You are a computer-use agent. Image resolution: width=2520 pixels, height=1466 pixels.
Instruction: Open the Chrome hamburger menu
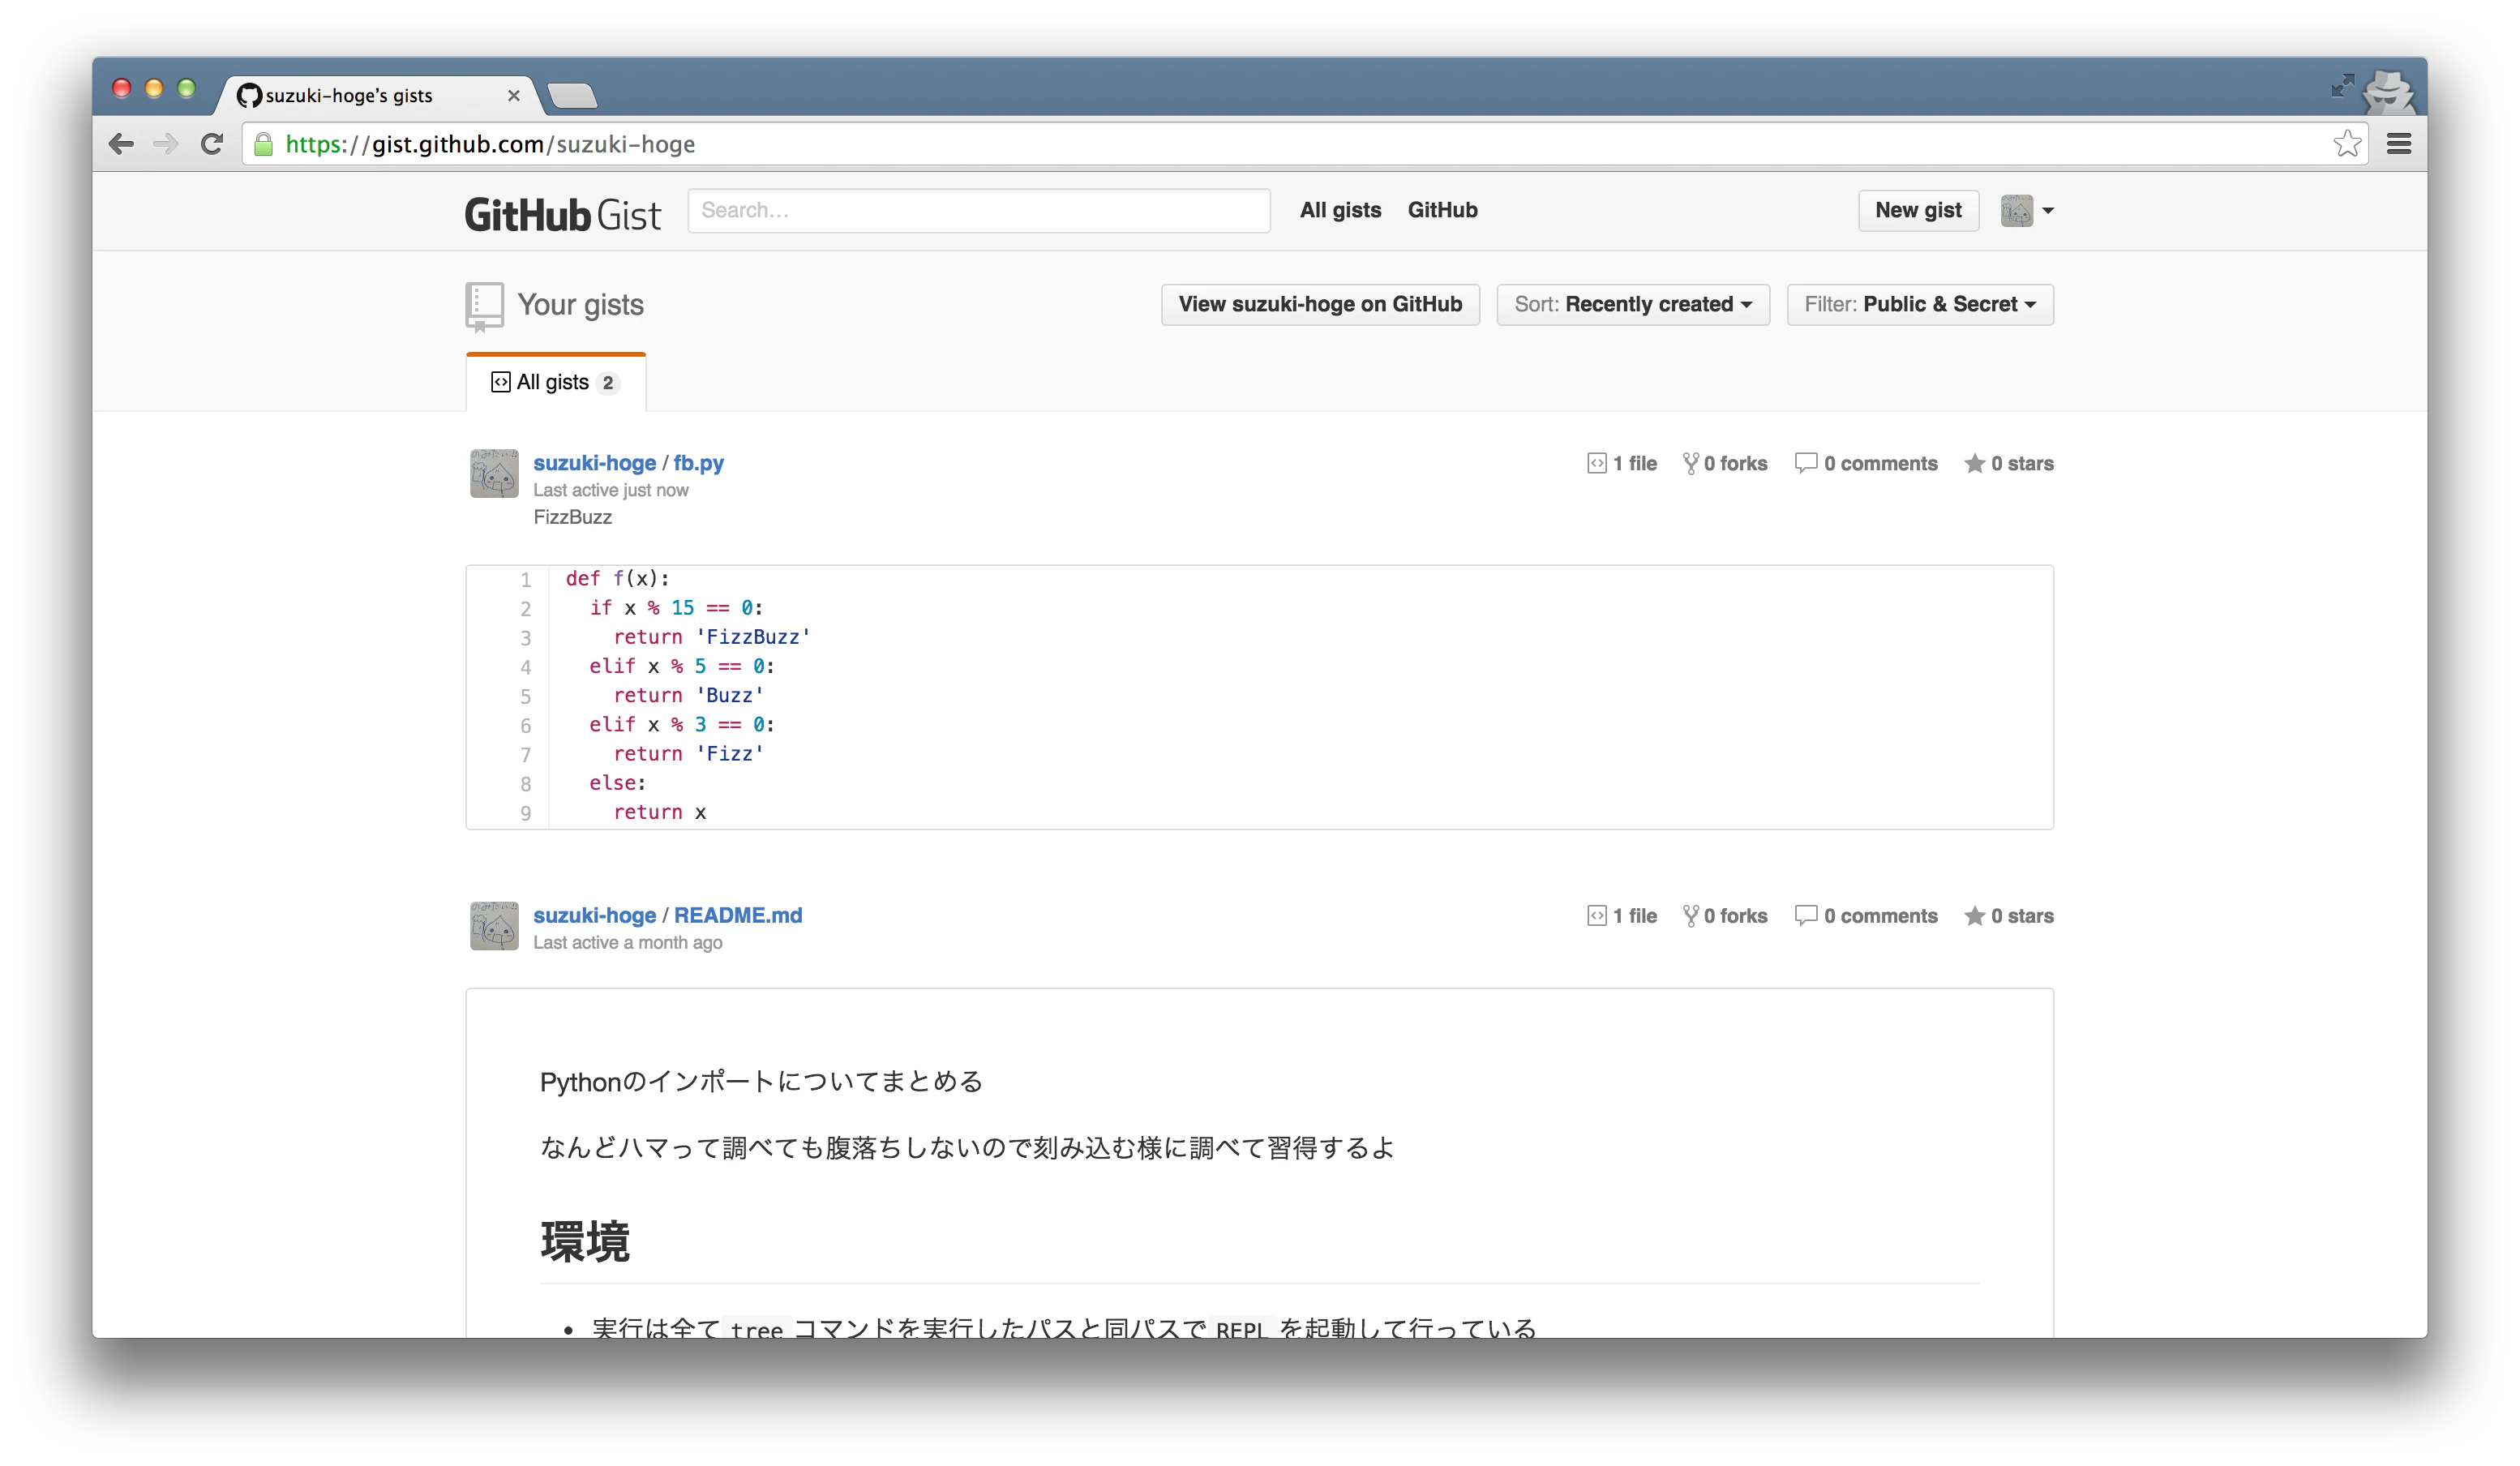click(2400, 143)
